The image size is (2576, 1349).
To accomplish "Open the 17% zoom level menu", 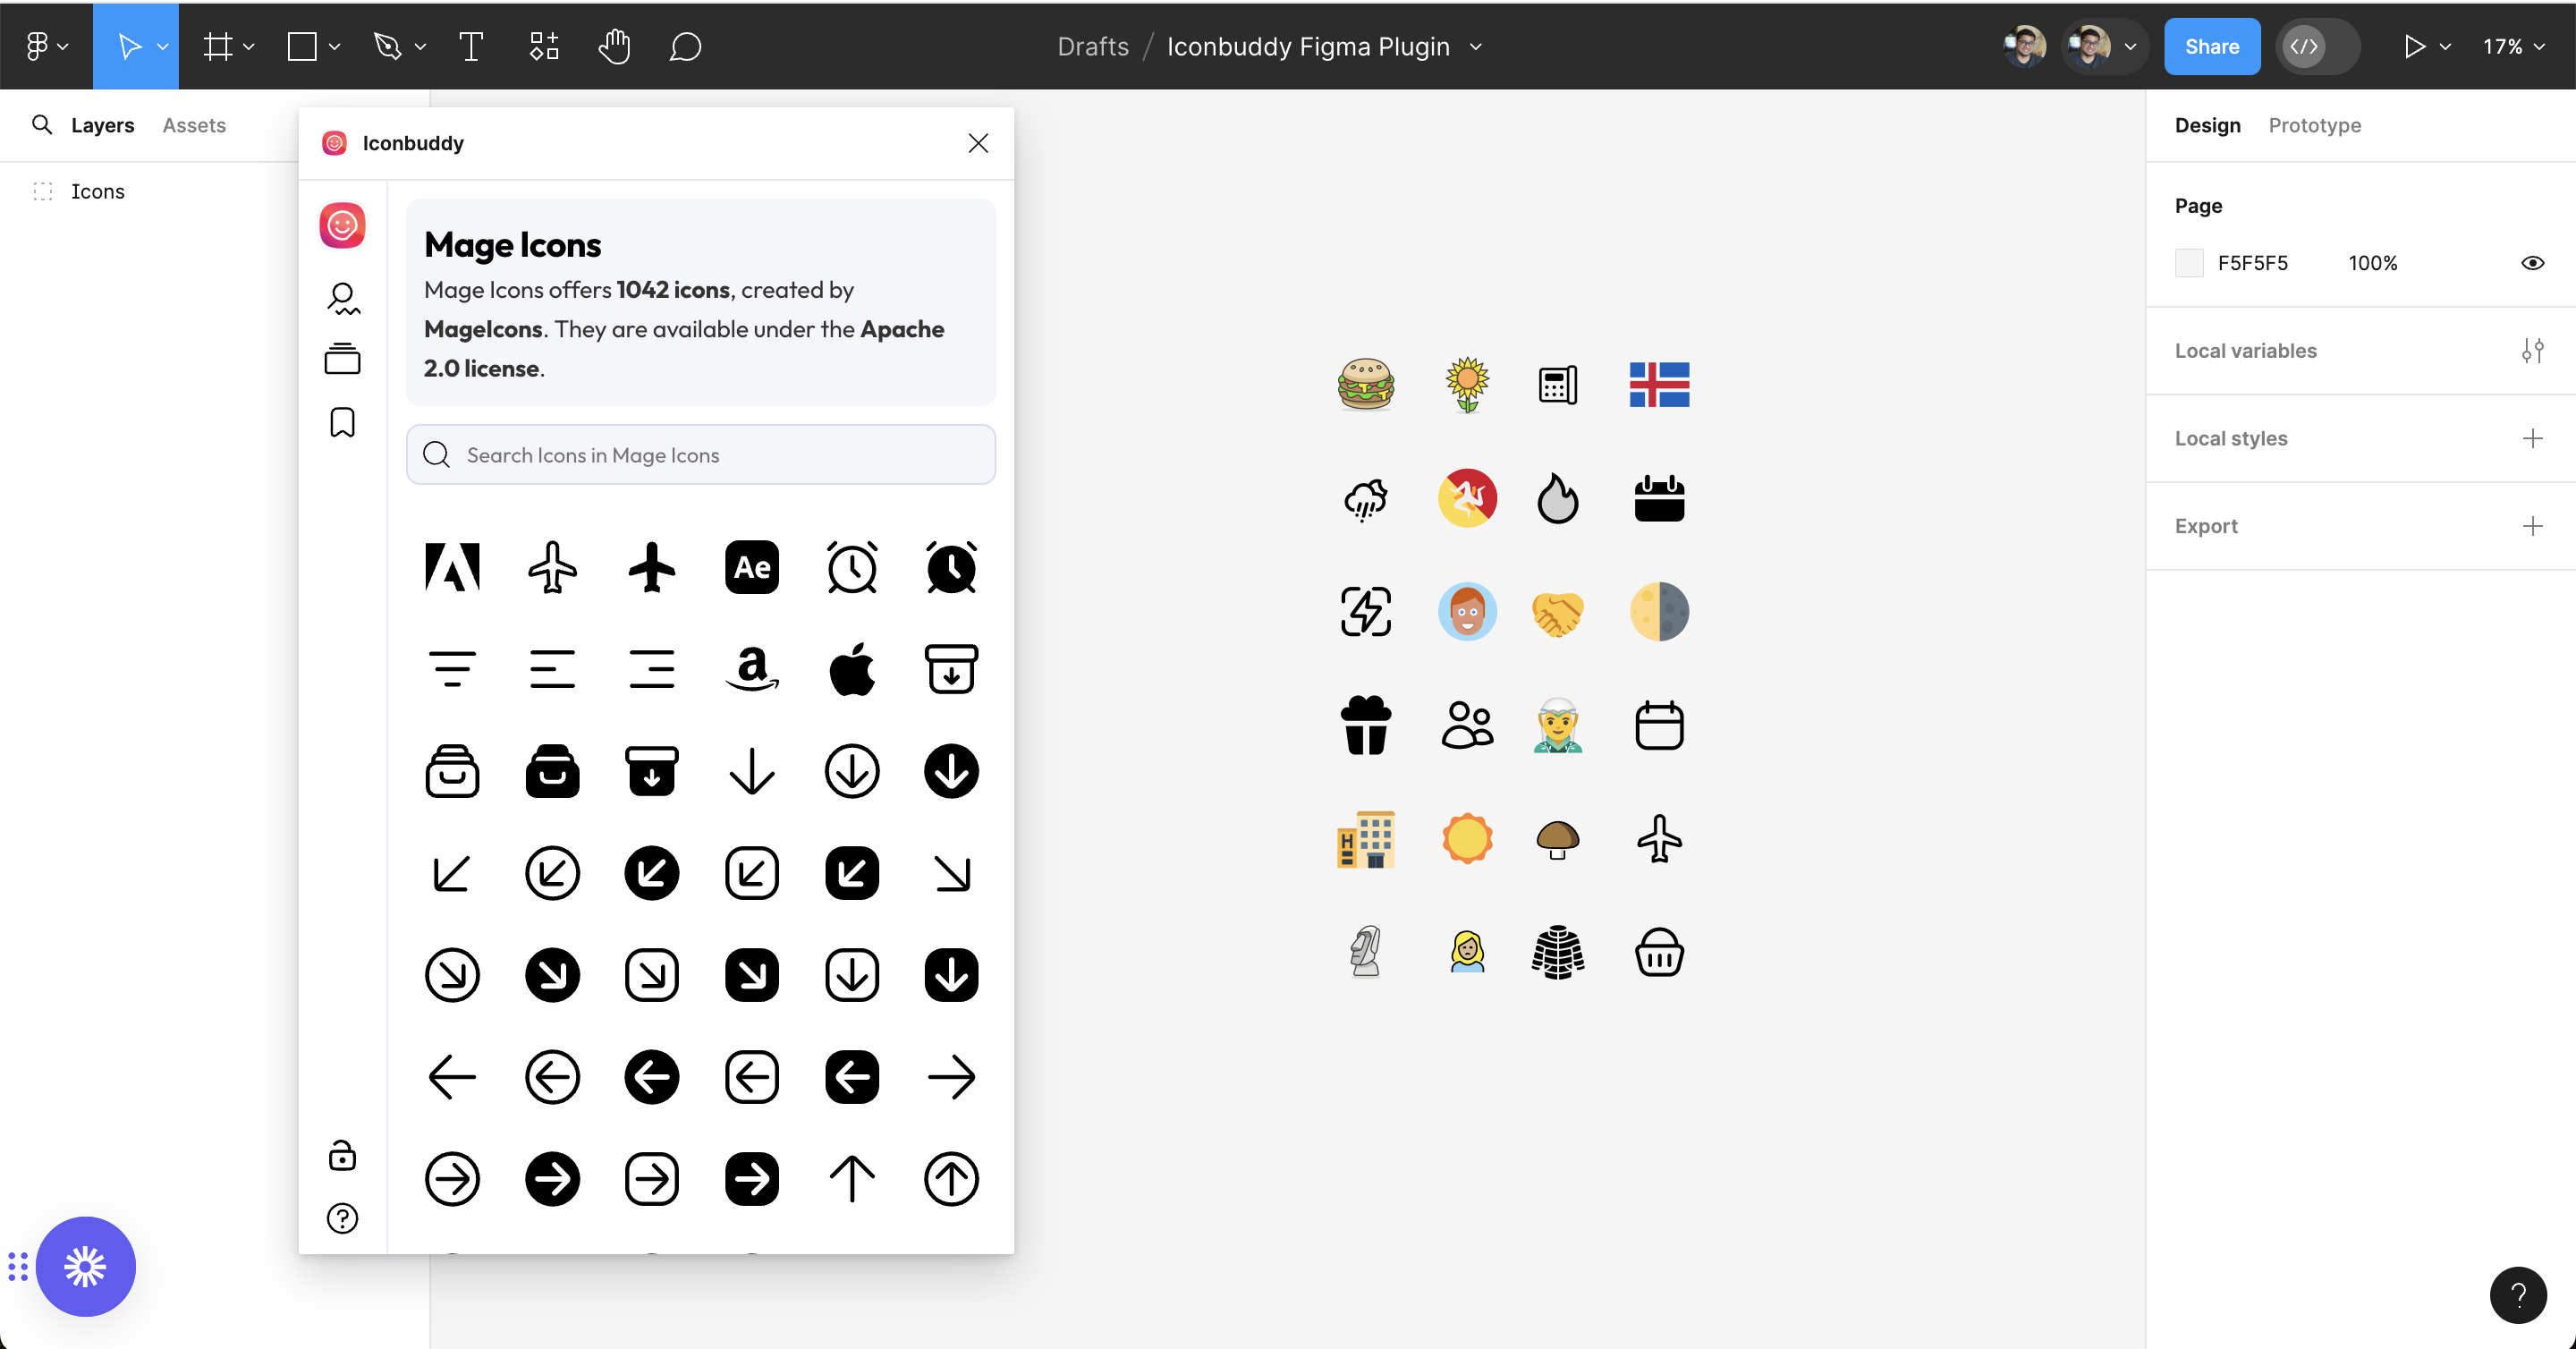I will click(x=2515, y=47).
